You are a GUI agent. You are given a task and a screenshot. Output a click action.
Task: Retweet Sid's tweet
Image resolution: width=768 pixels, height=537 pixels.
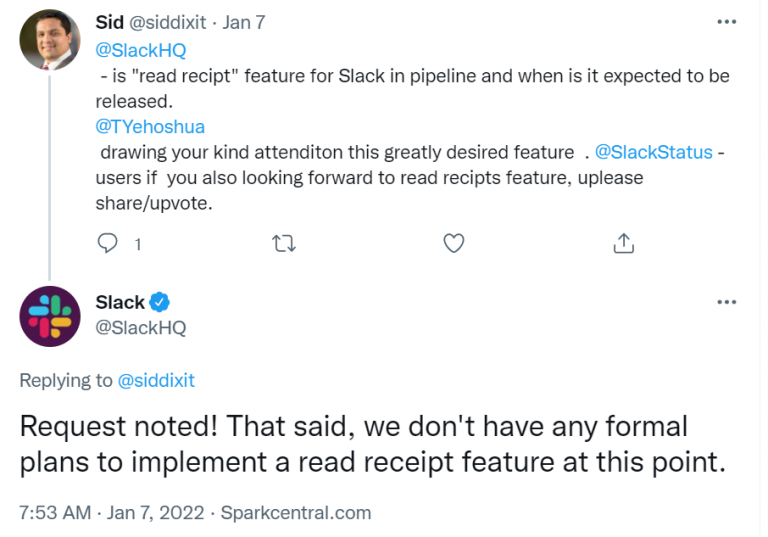click(284, 243)
